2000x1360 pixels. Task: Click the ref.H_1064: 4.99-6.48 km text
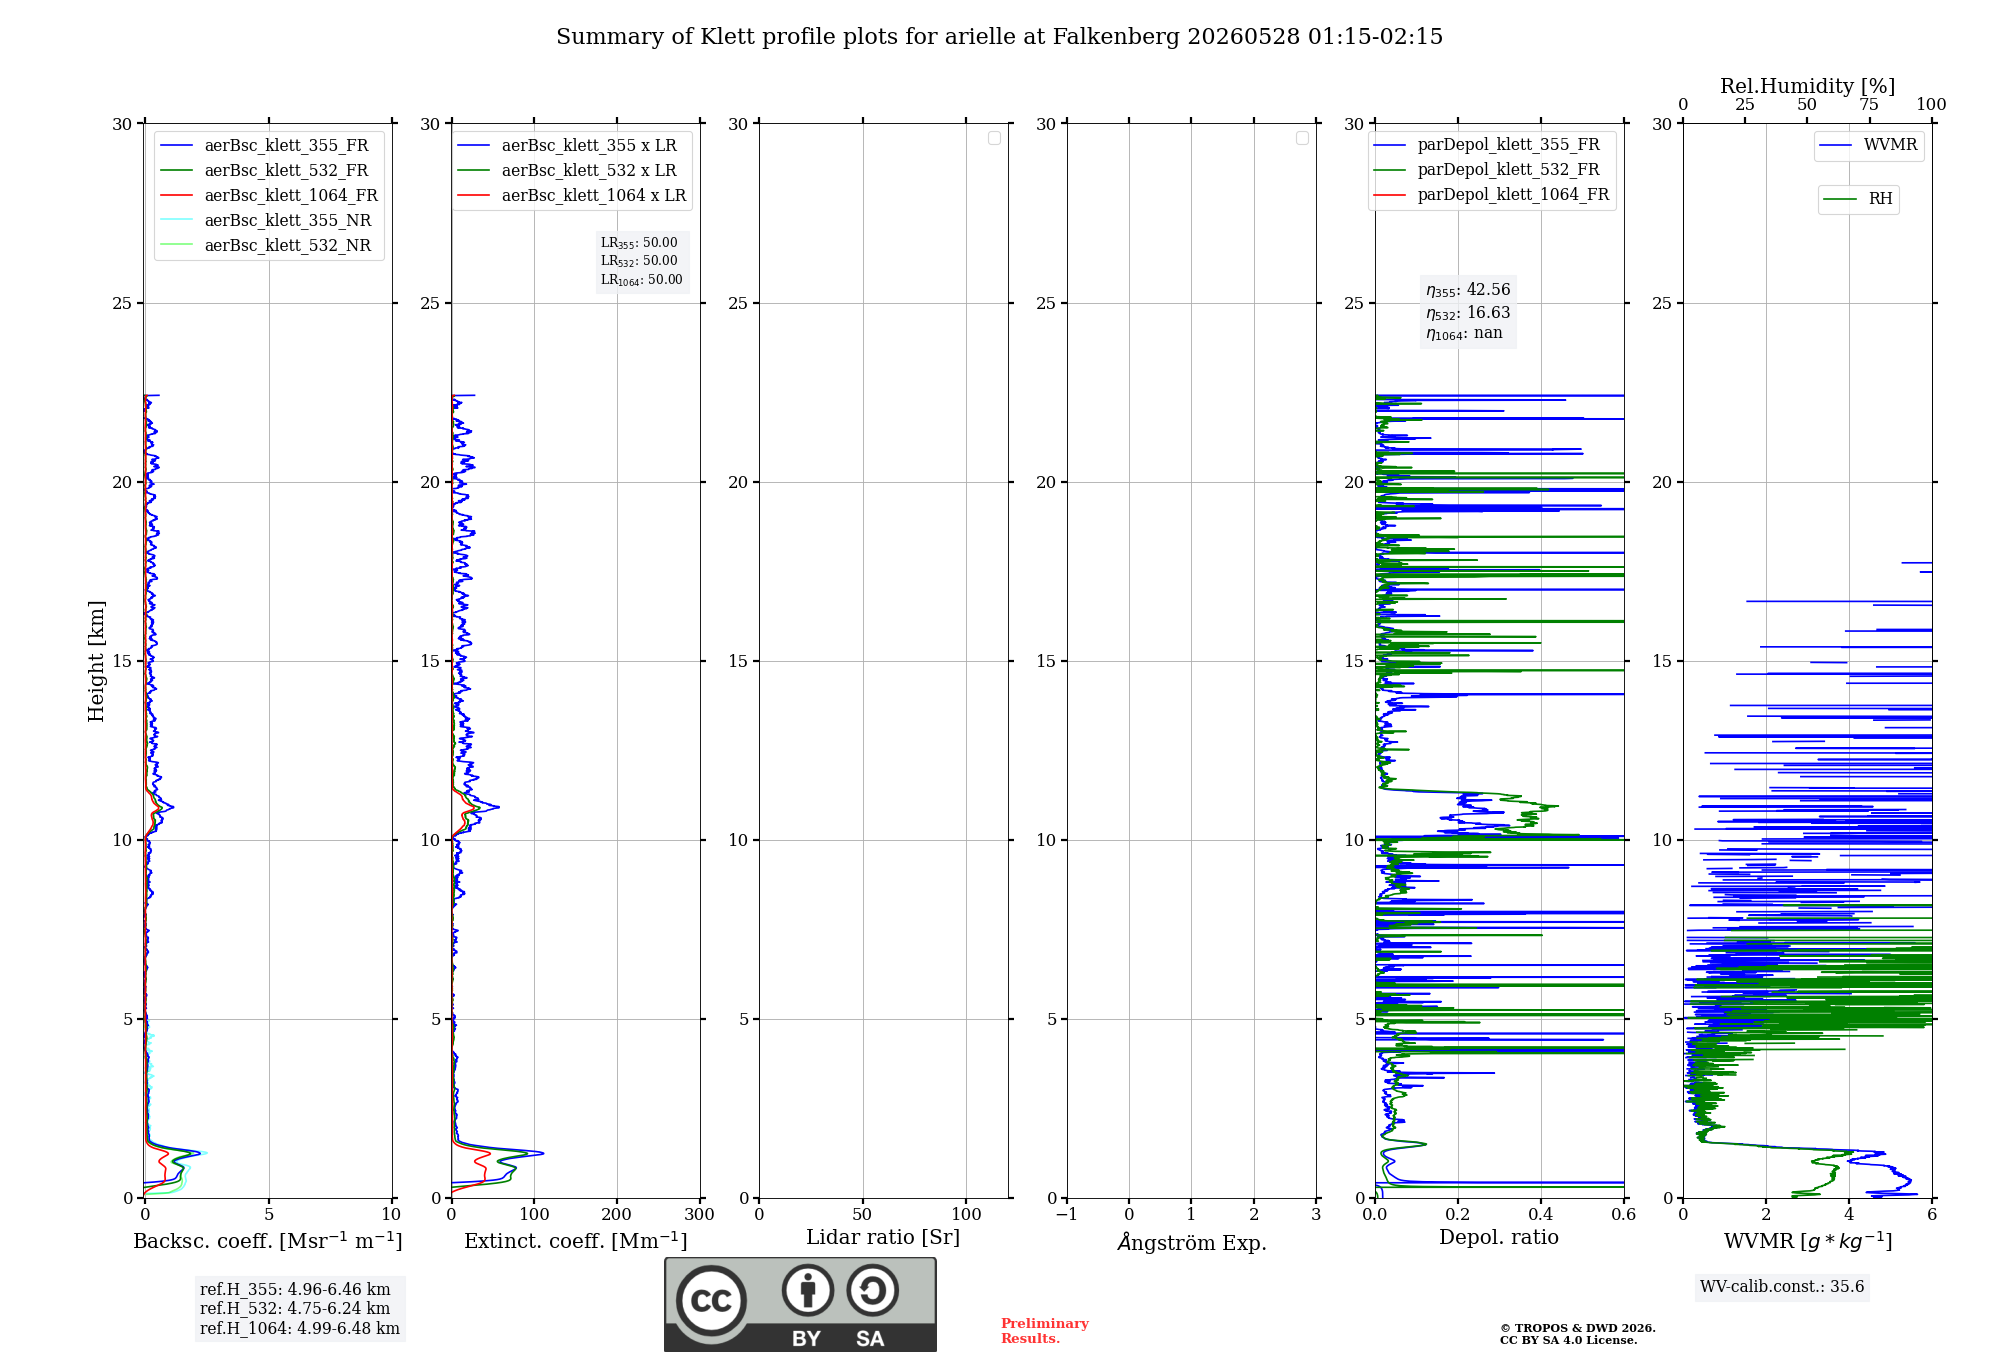click(x=300, y=1329)
